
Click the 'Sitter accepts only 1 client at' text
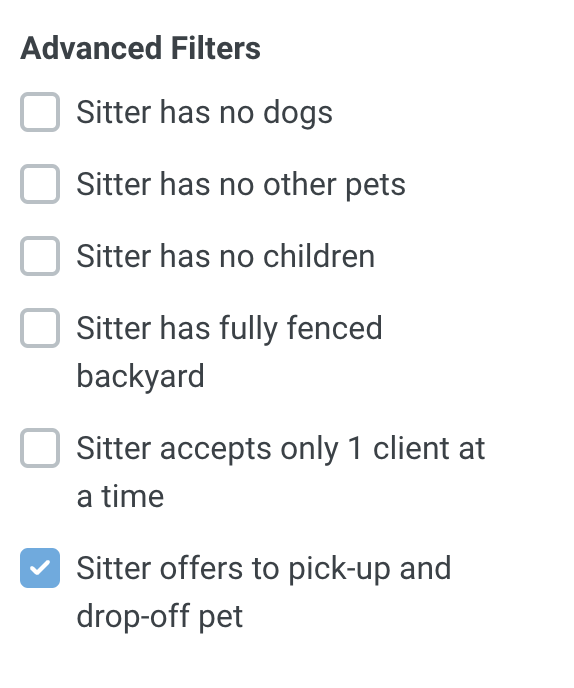(x=281, y=449)
